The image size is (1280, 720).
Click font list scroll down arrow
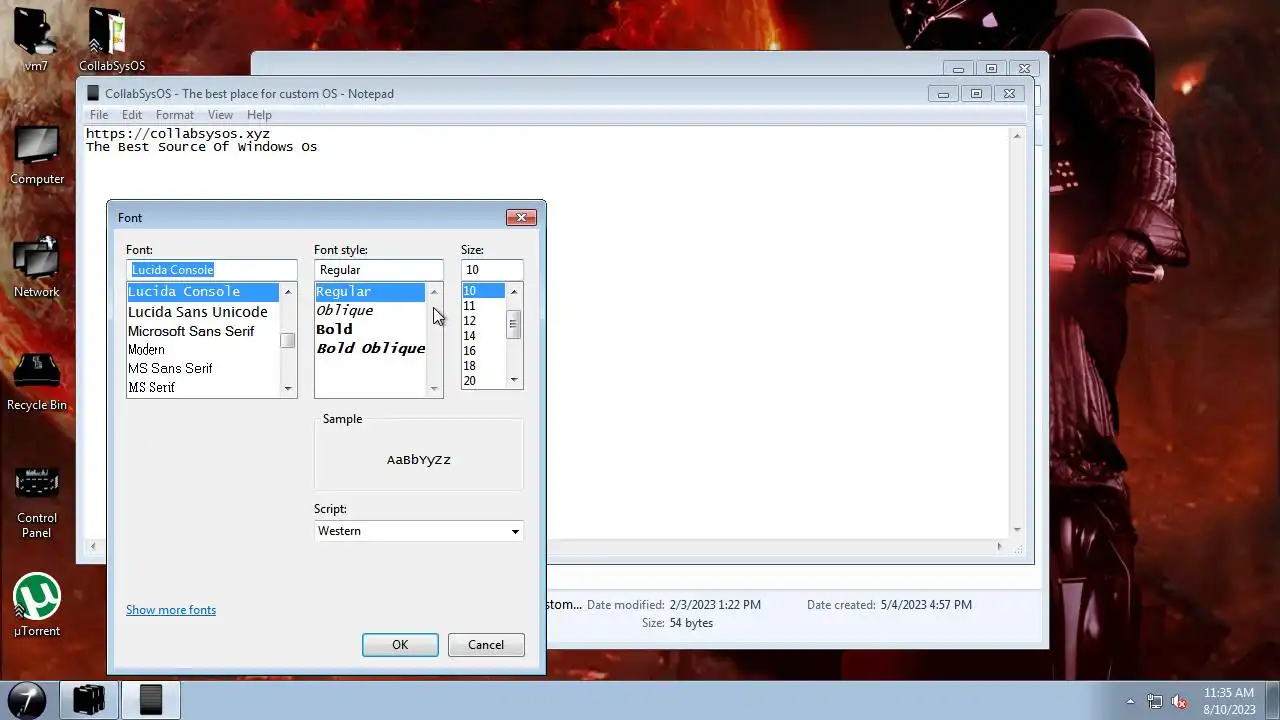coord(288,388)
